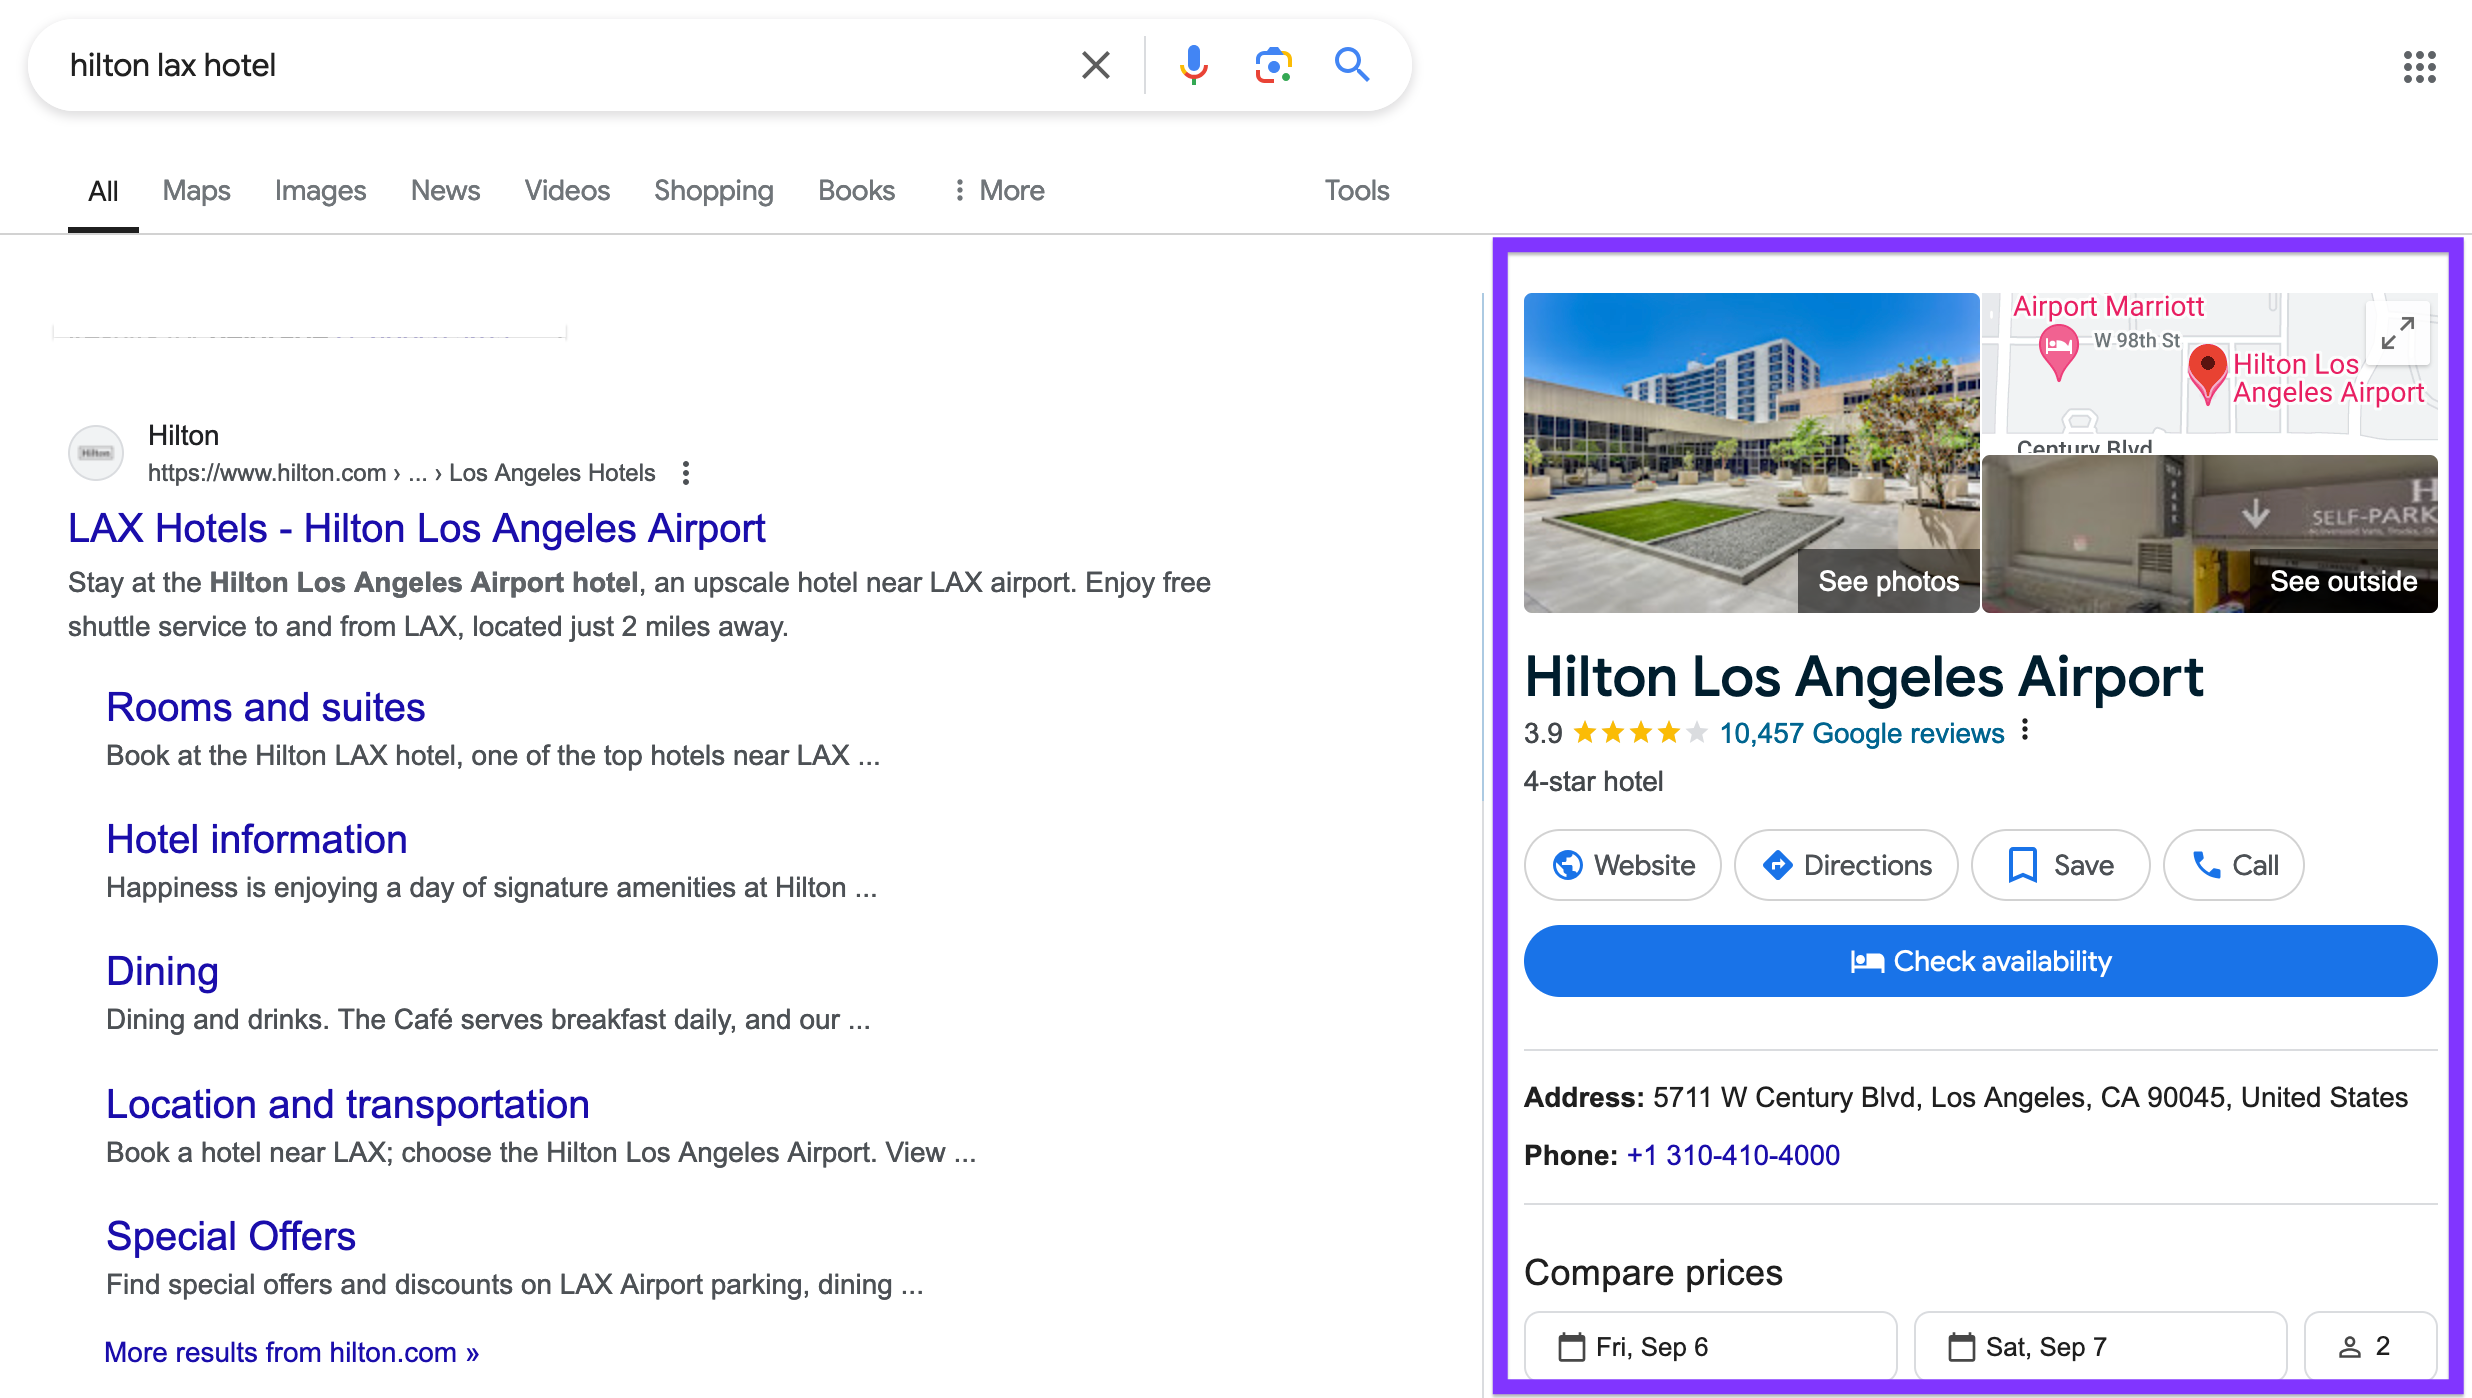Expand the map with fullscreen arrows icon

[x=2397, y=333]
